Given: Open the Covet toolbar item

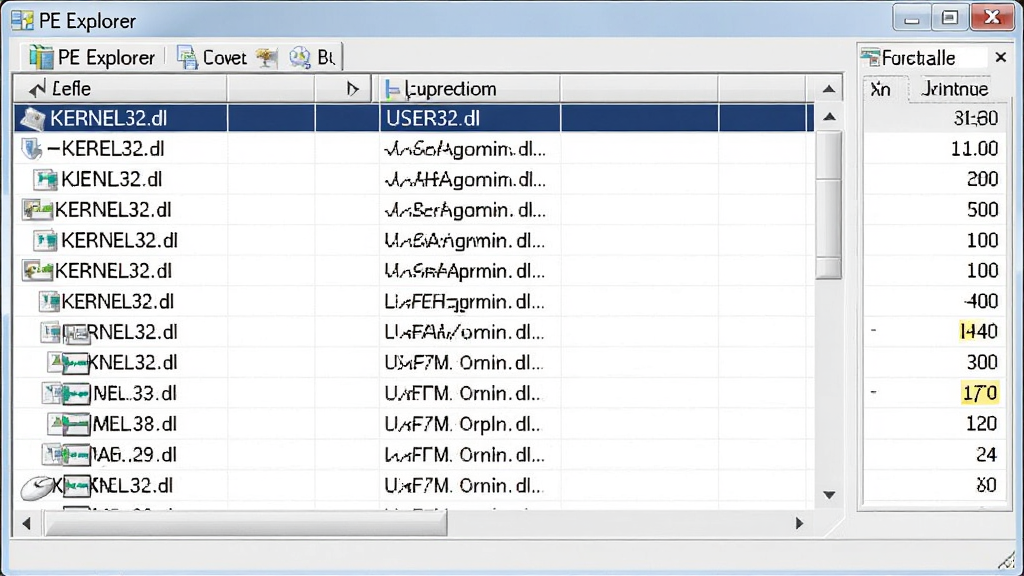Looking at the screenshot, I should [225, 58].
